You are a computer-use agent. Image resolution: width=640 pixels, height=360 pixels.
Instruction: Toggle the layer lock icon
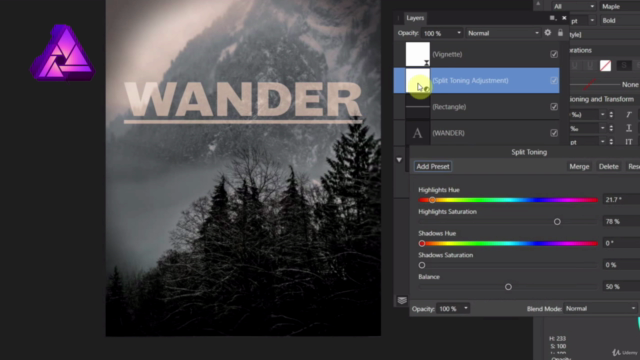point(560,33)
